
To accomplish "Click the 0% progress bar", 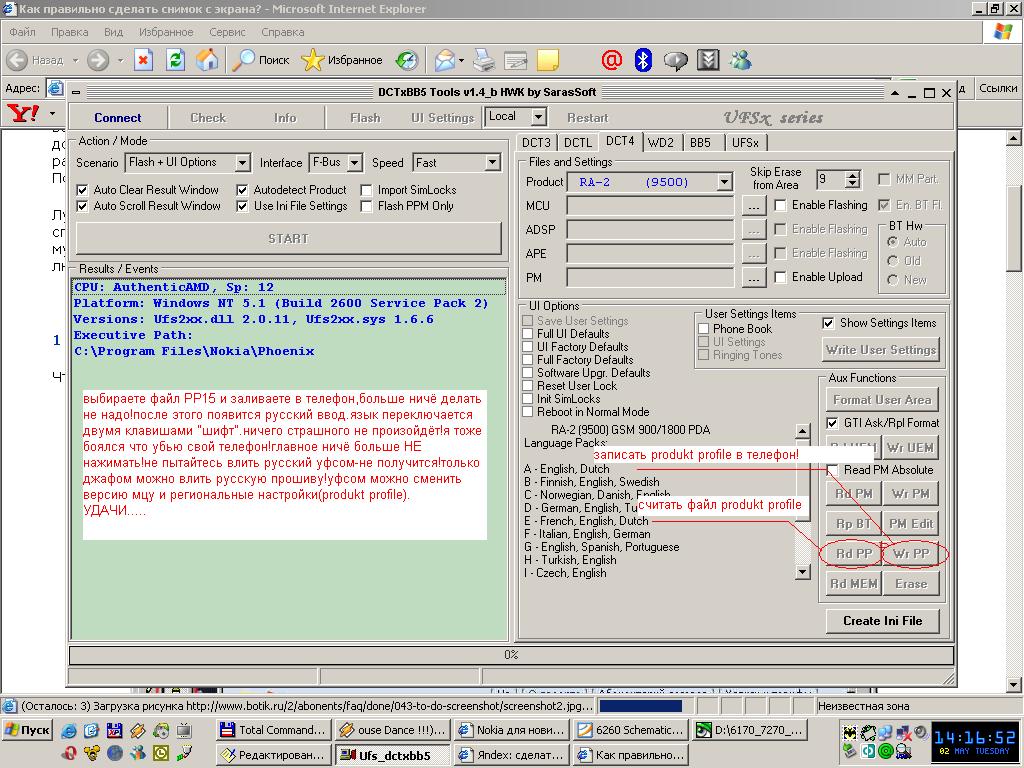I will [x=511, y=654].
